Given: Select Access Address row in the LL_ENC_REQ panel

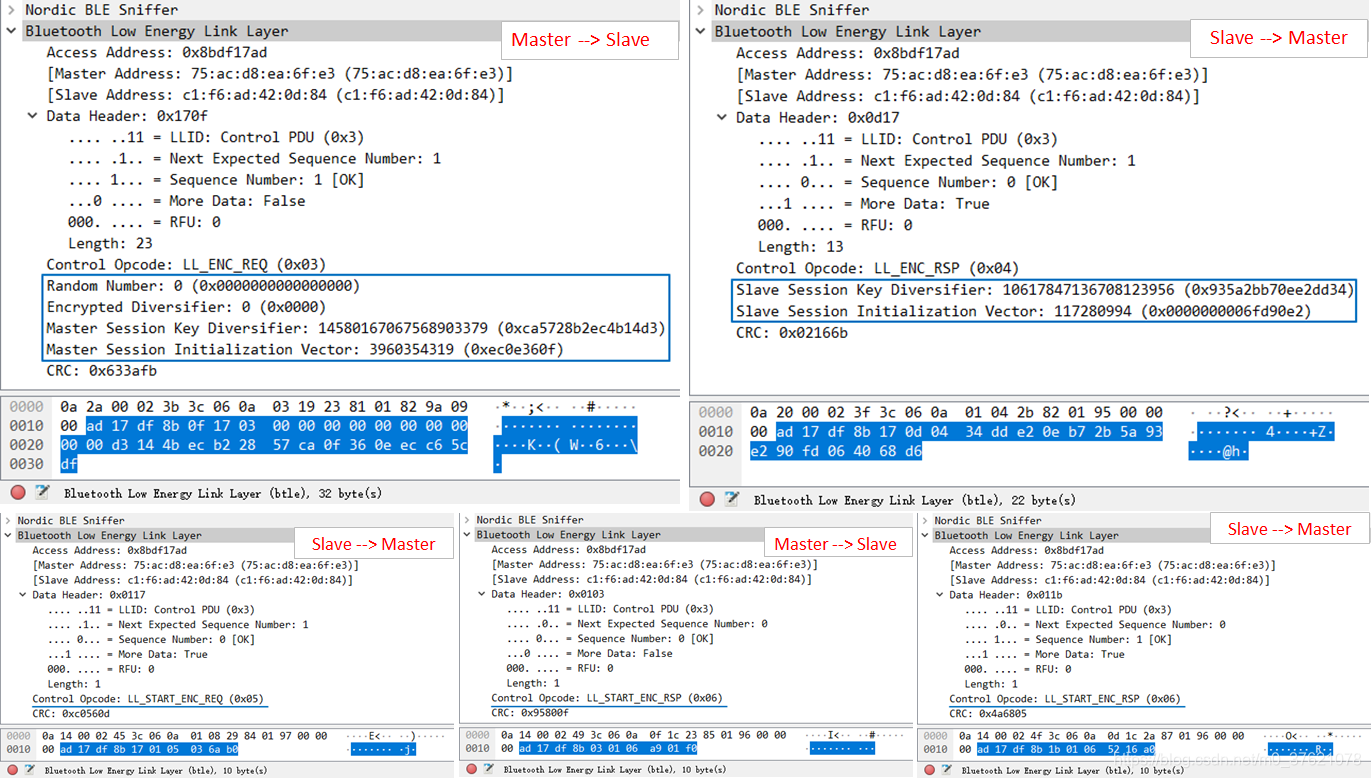Looking at the screenshot, I should tap(156, 52).
